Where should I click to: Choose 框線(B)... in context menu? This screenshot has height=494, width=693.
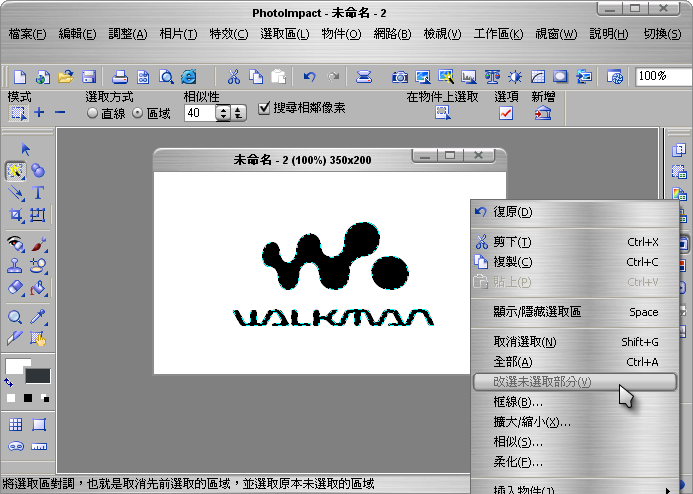(x=575, y=402)
